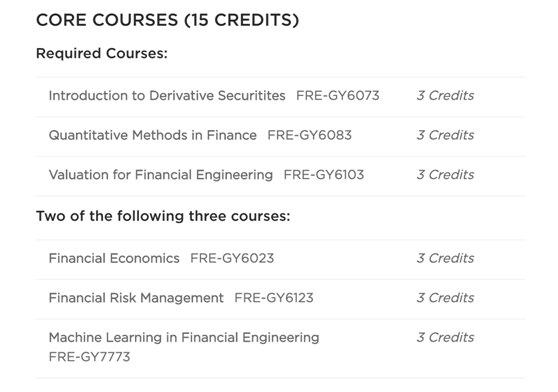Viewport: 558px width, 392px height.
Task: Open Machine Learning in Financial Engineering course
Action: point(184,338)
